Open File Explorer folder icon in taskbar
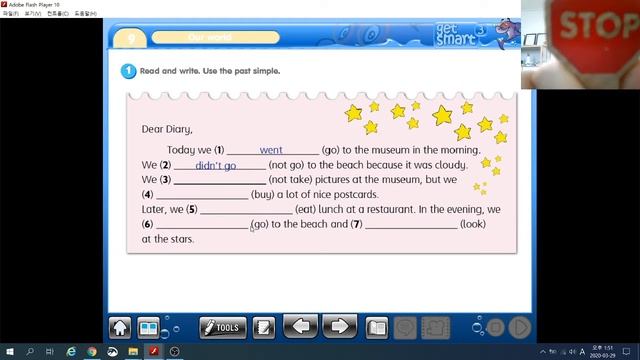This screenshot has height=360, width=640. 133,351
